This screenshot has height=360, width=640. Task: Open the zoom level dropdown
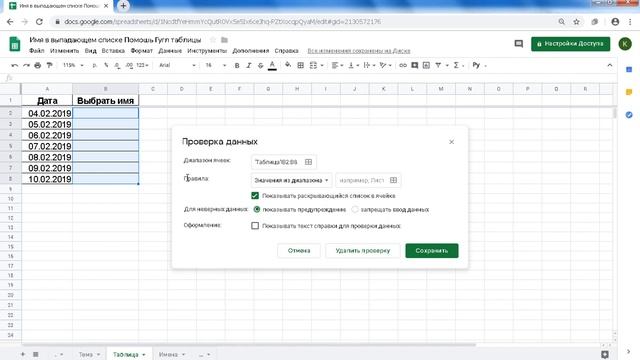(x=73, y=65)
